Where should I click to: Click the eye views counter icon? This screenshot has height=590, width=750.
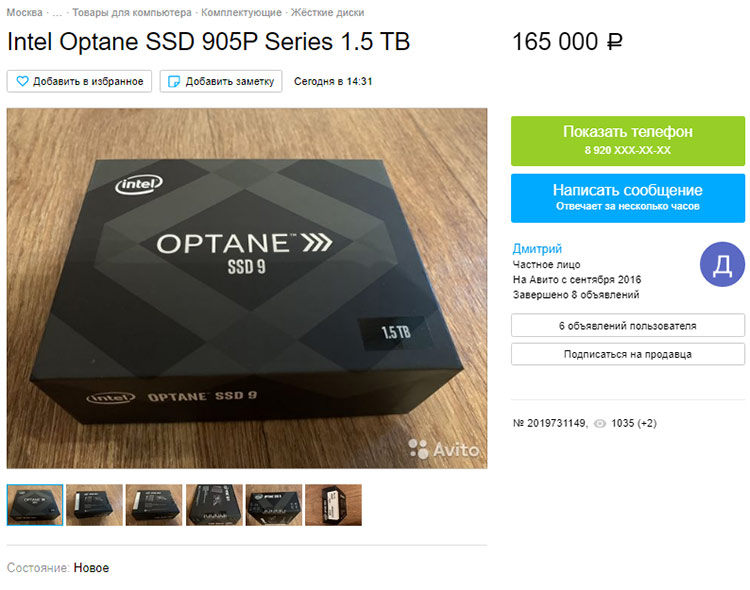click(x=600, y=423)
